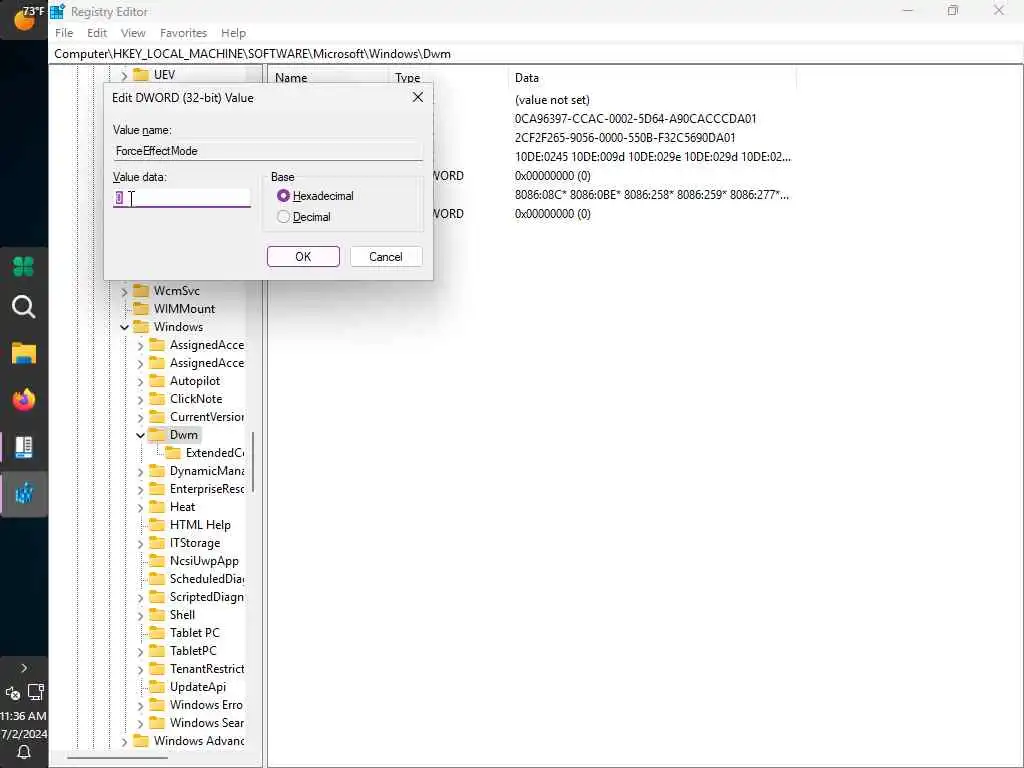Select the 8086:08C* device list value
Screen dimensions: 1024x768
pos(651,195)
